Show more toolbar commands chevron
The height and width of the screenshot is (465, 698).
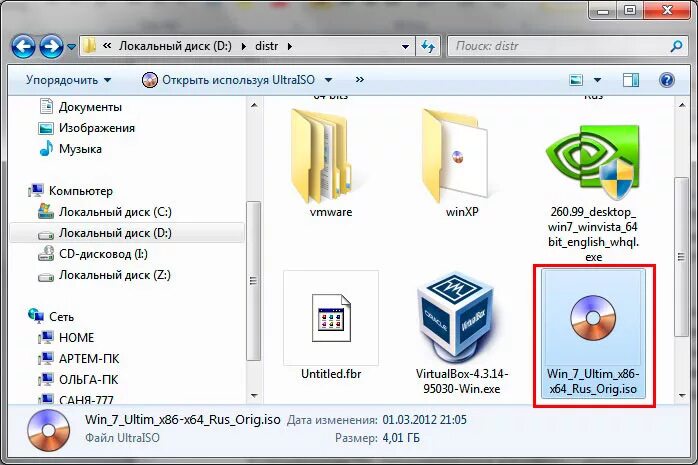point(360,80)
